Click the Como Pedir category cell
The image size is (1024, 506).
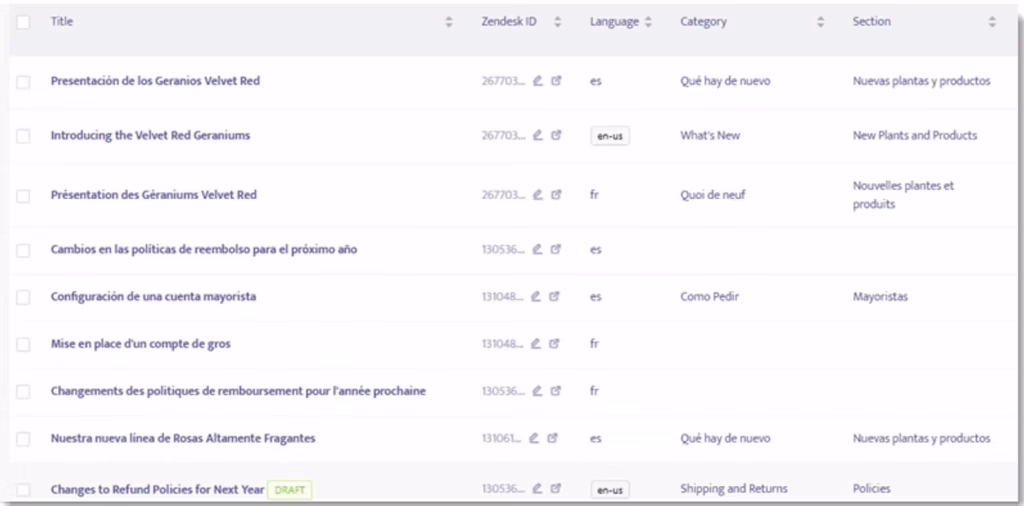[709, 296]
